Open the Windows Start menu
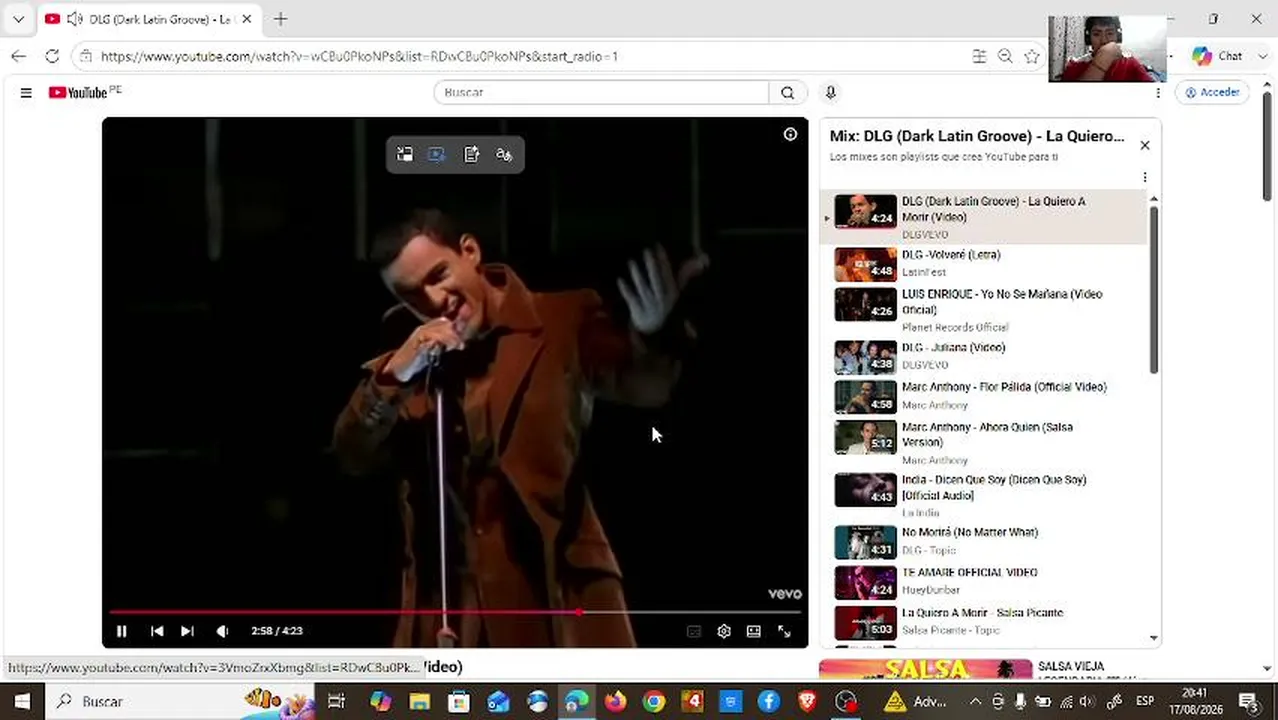1278x720 pixels. click(x=22, y=701)
